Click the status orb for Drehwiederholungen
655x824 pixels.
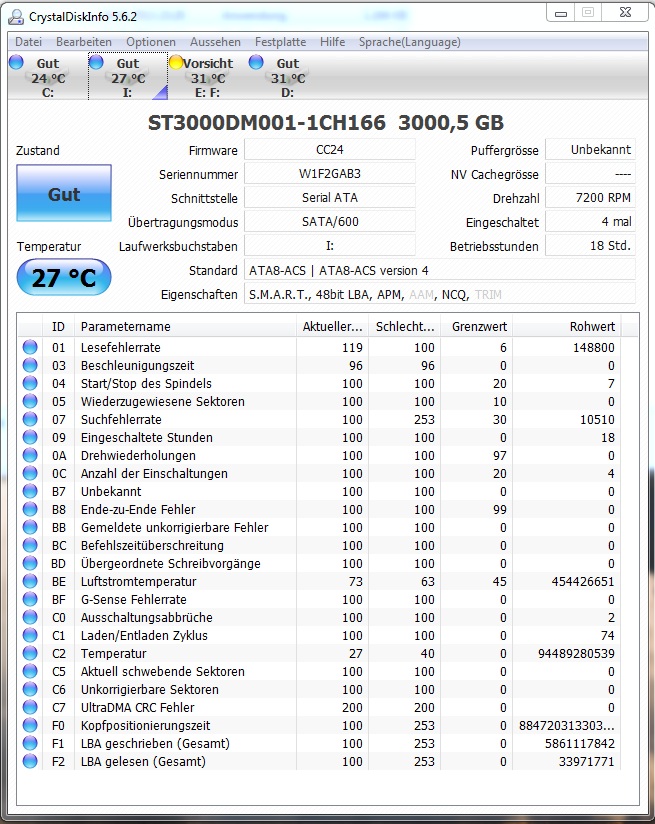click(x=30, y=455)
